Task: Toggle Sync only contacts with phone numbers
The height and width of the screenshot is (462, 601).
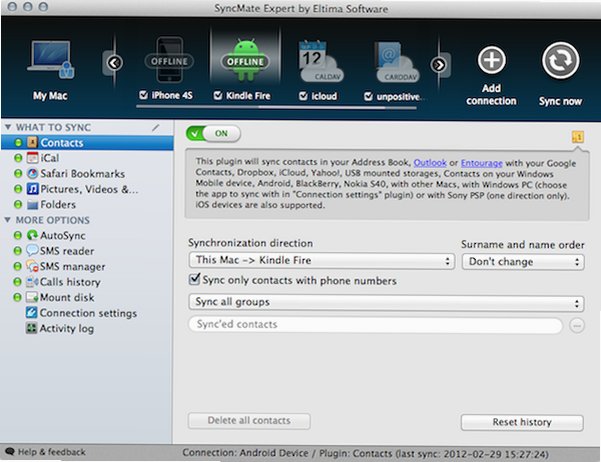Action: (x=194, y=279)
